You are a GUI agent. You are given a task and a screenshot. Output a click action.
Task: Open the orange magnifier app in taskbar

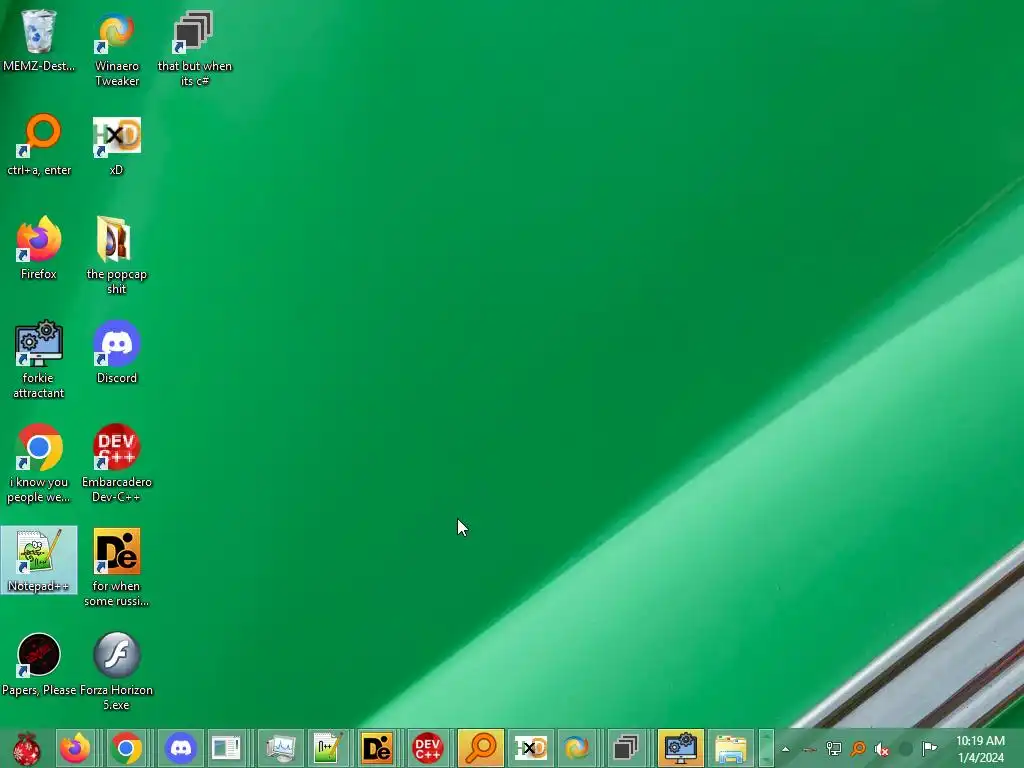481,748
